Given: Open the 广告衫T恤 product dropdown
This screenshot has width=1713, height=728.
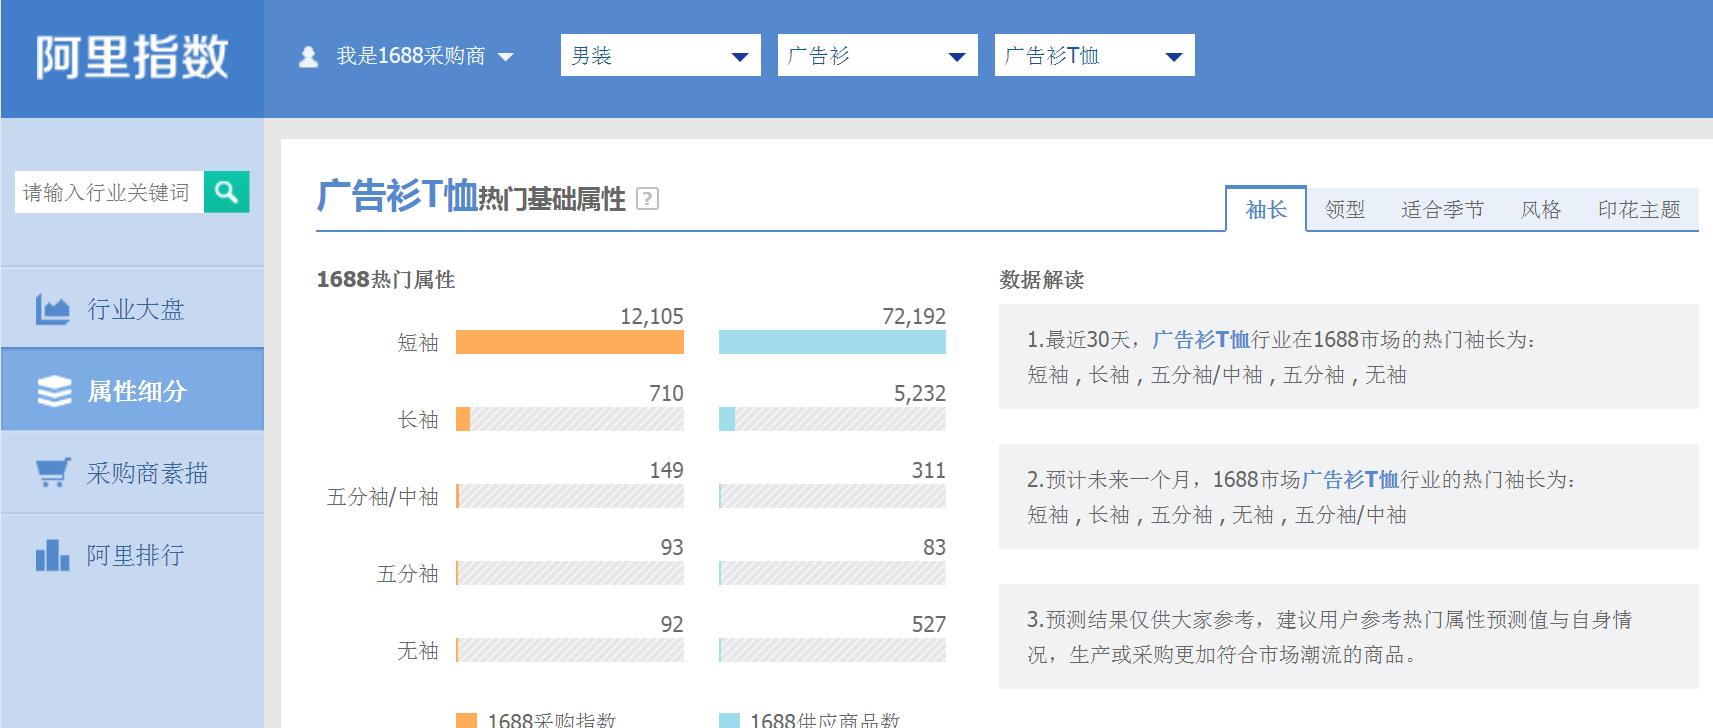Looking at the screenshot, I should point(1095,55).
